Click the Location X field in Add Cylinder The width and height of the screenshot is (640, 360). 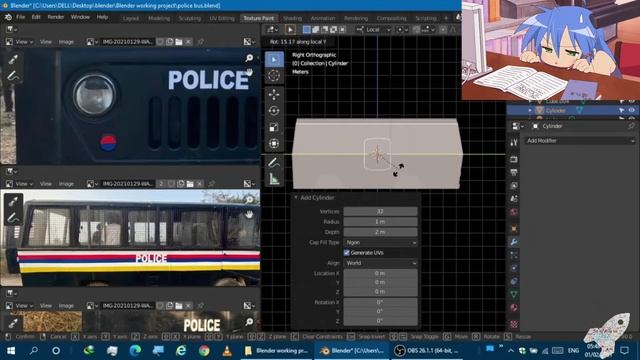click(x=380, y=273)
